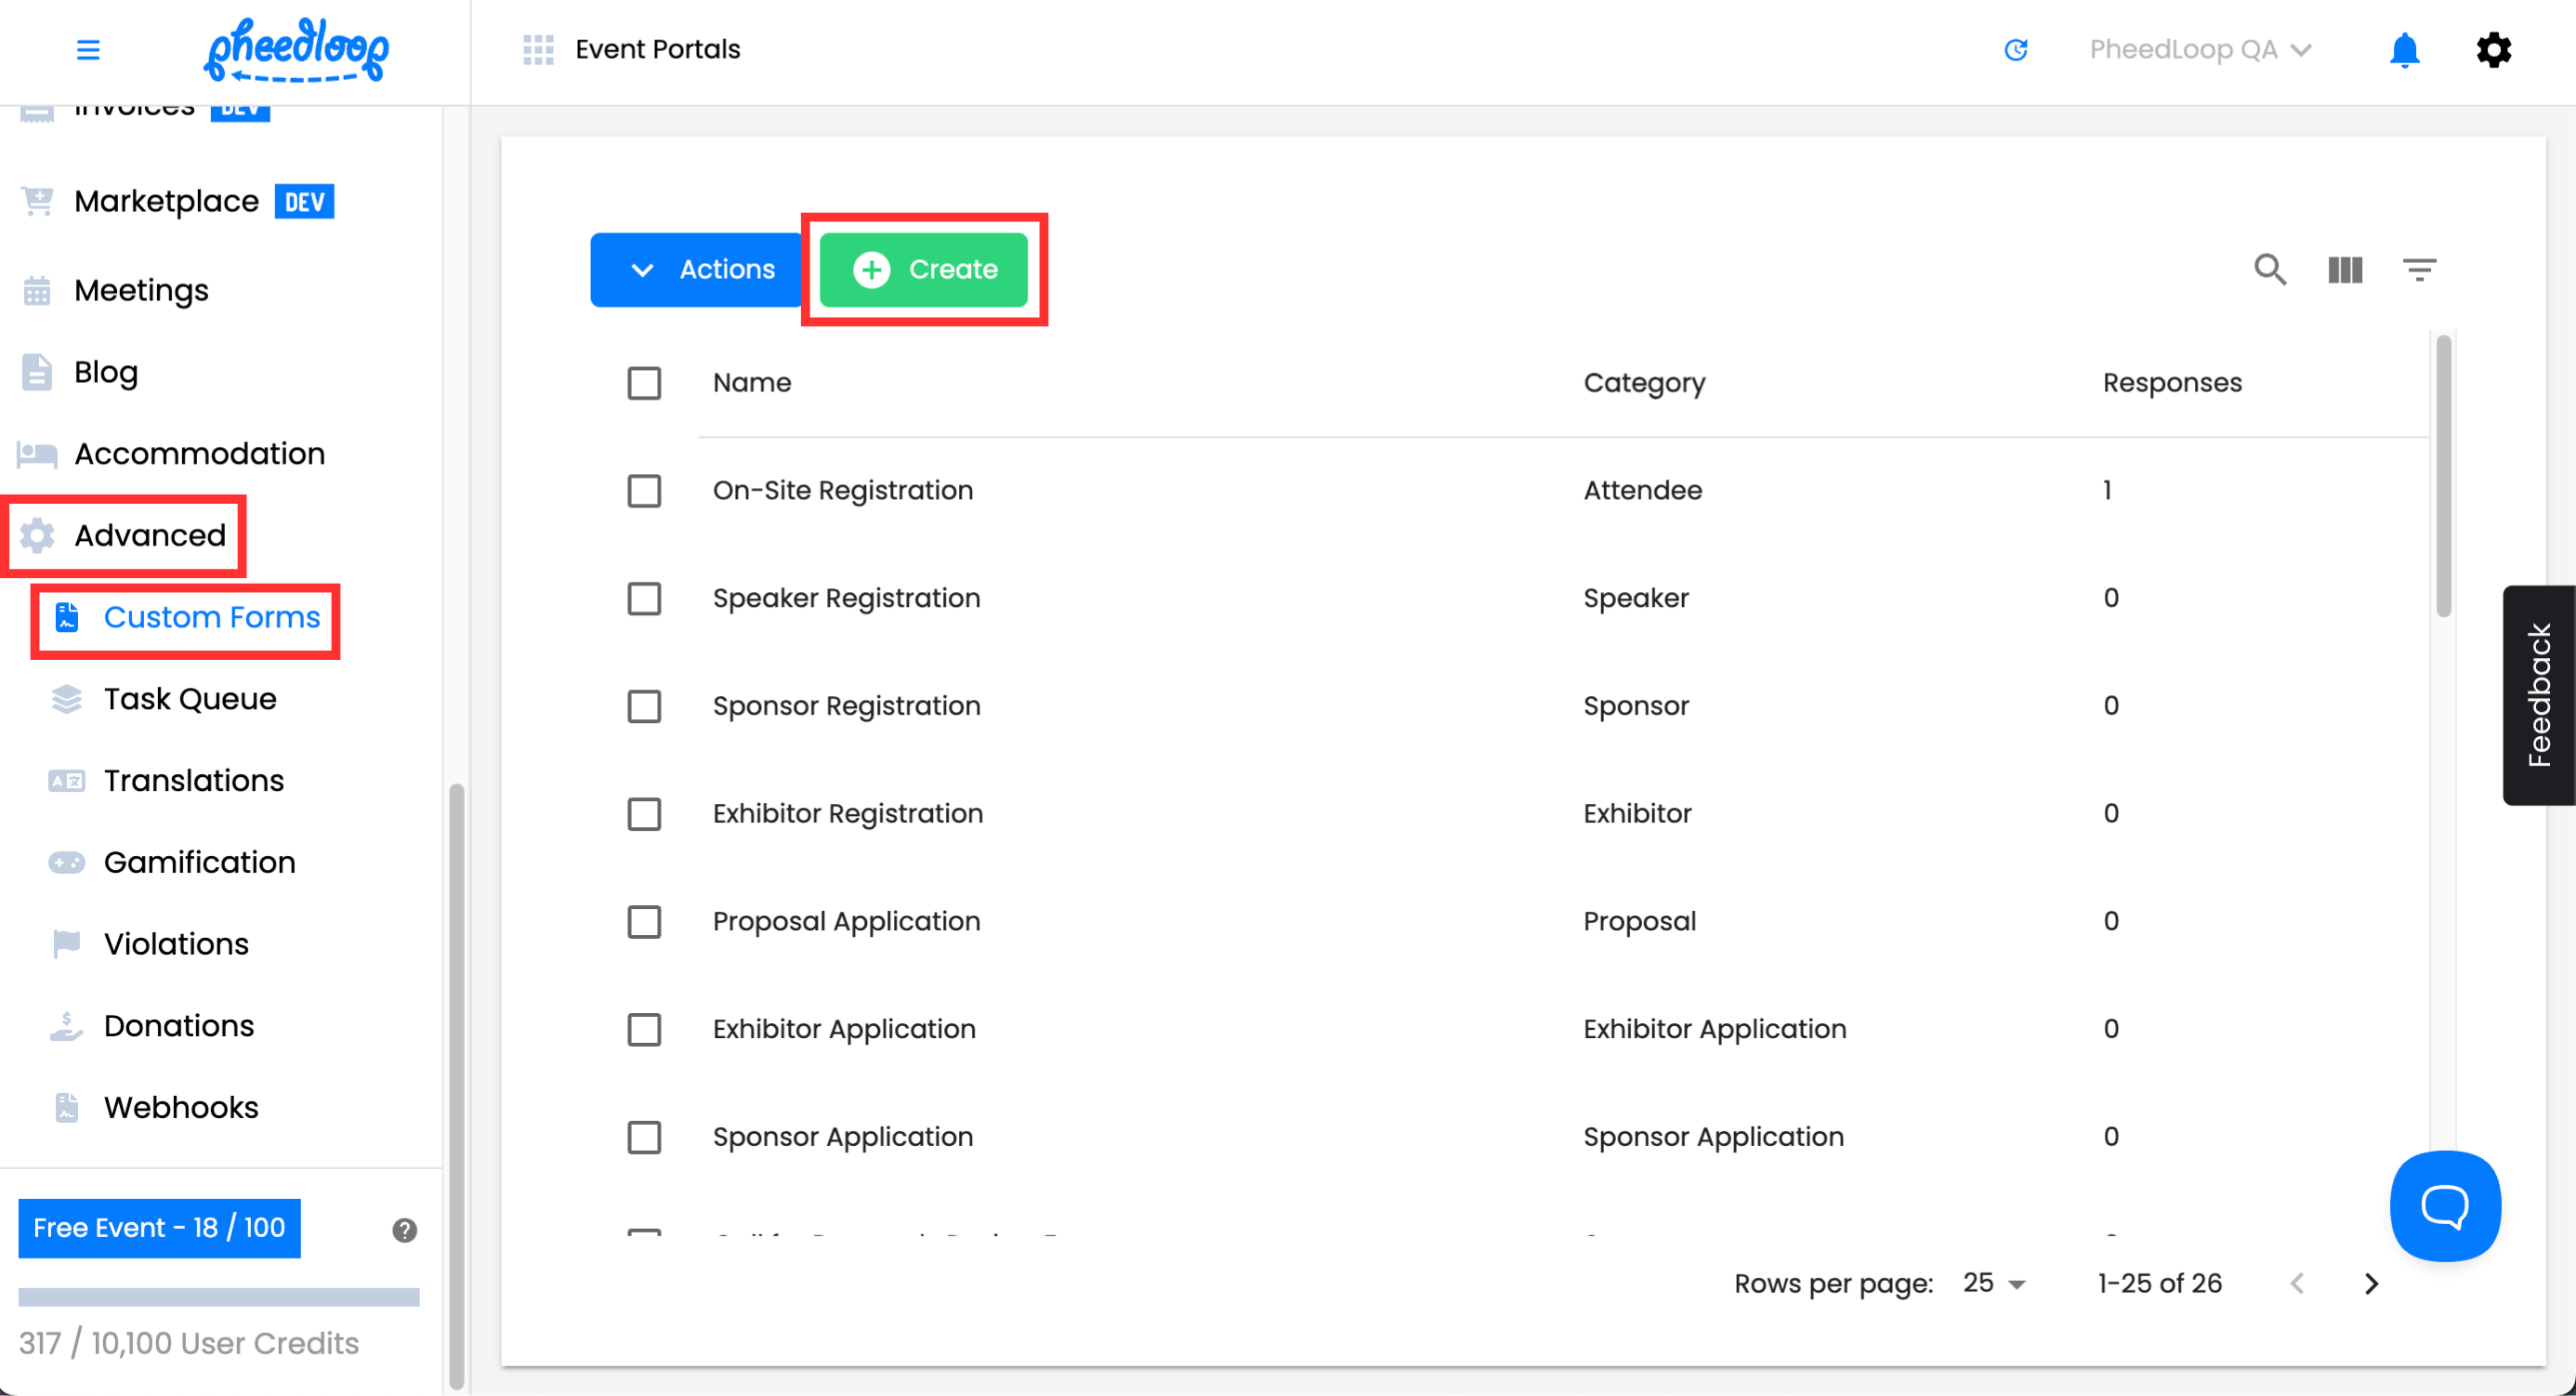
Task: Click the filter table icon
Action: pos(2419,269)
